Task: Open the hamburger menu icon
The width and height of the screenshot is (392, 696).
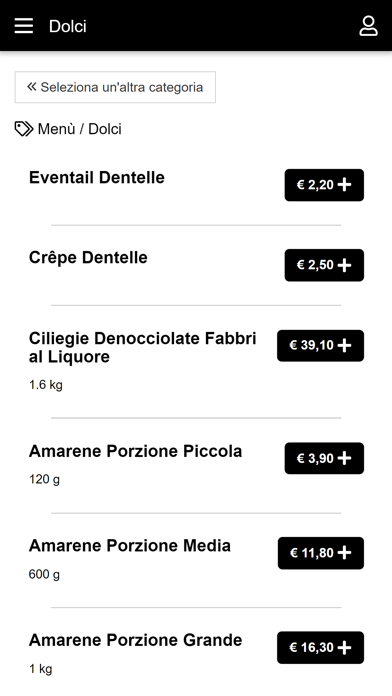Action: click(24, 26)
